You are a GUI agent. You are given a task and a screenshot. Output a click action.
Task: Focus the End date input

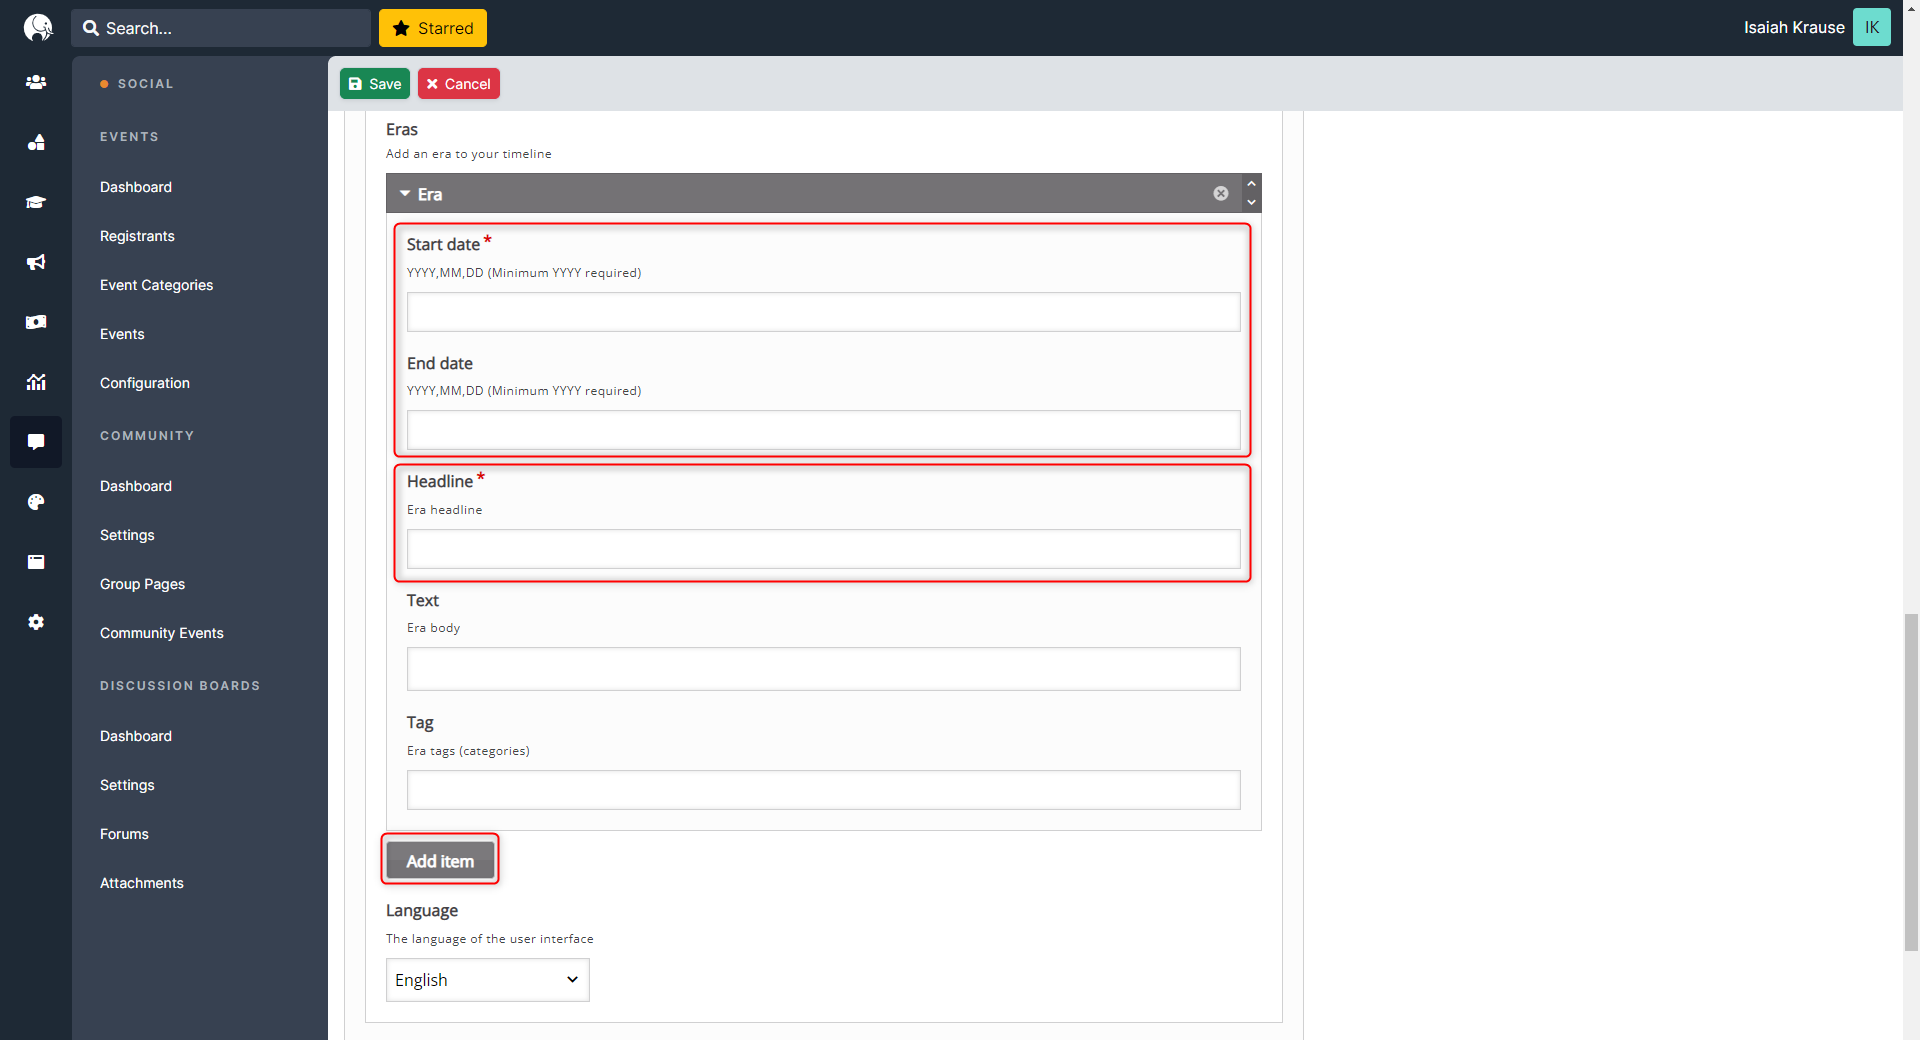(823, 430)
